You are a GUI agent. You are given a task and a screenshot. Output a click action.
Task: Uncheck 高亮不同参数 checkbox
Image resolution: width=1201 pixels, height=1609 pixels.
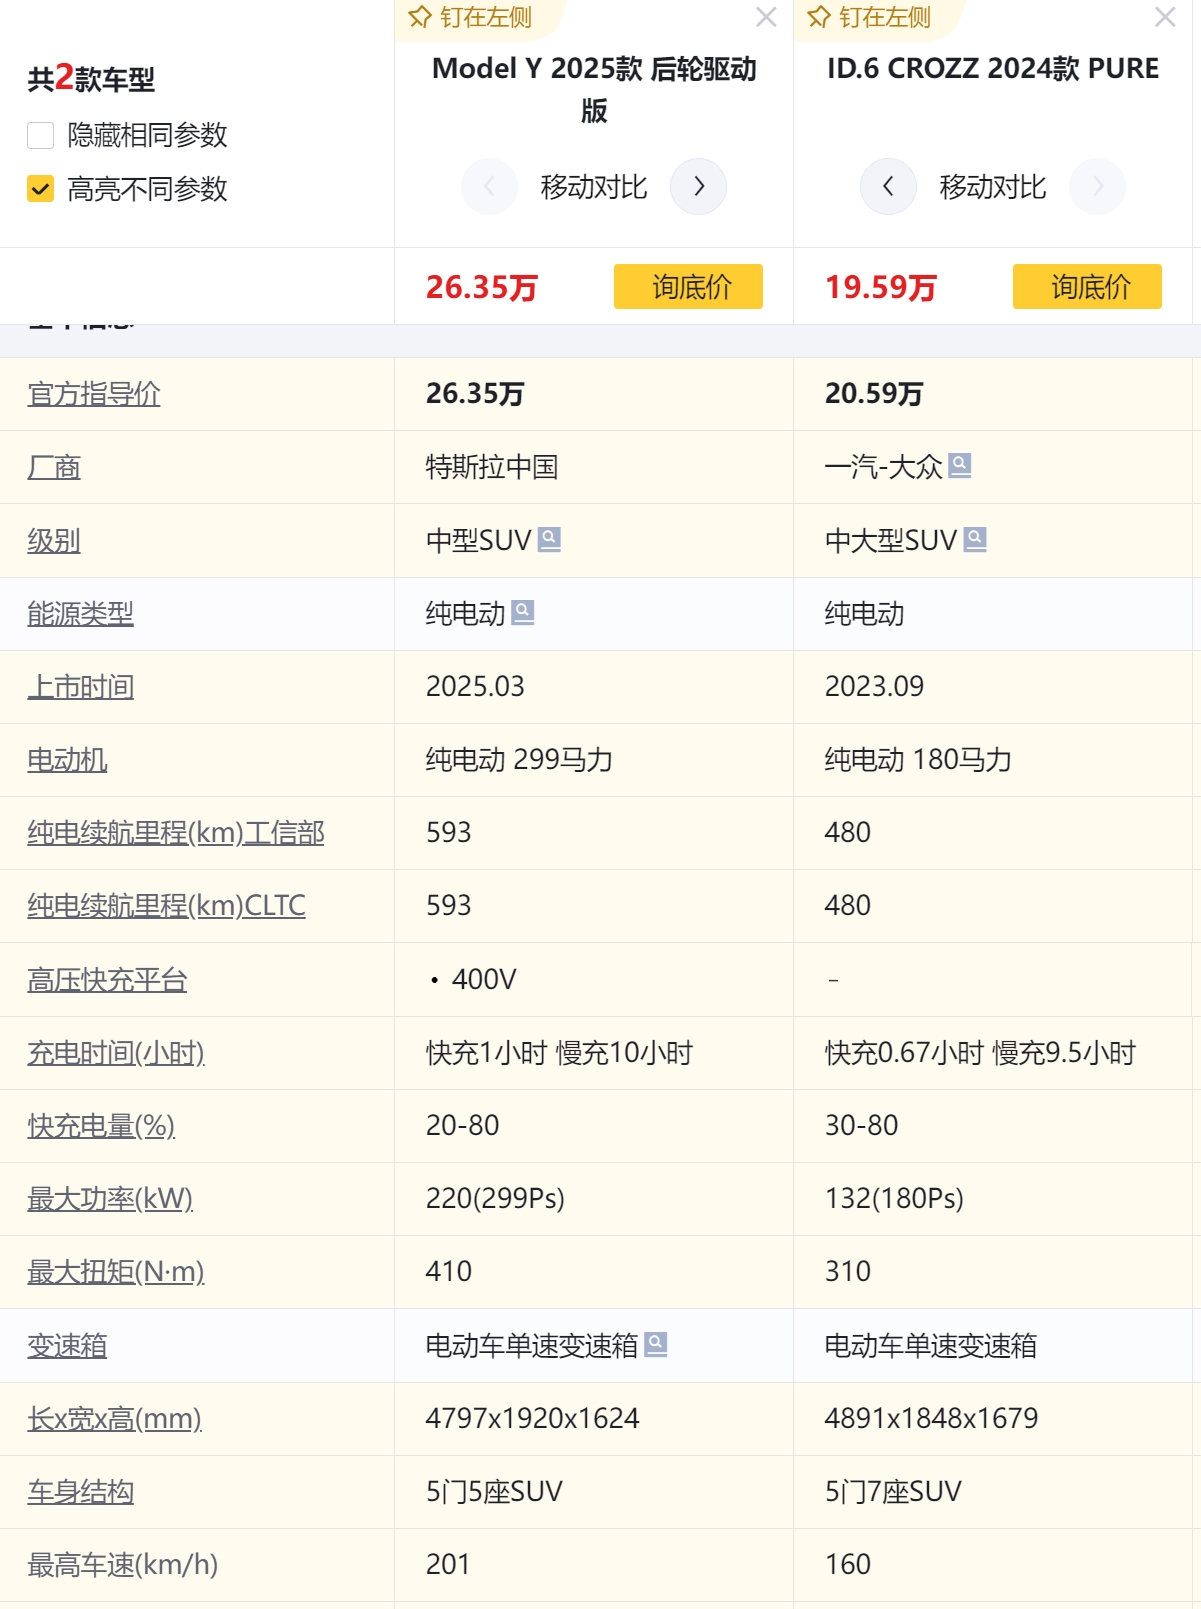[x=40, y=189]
